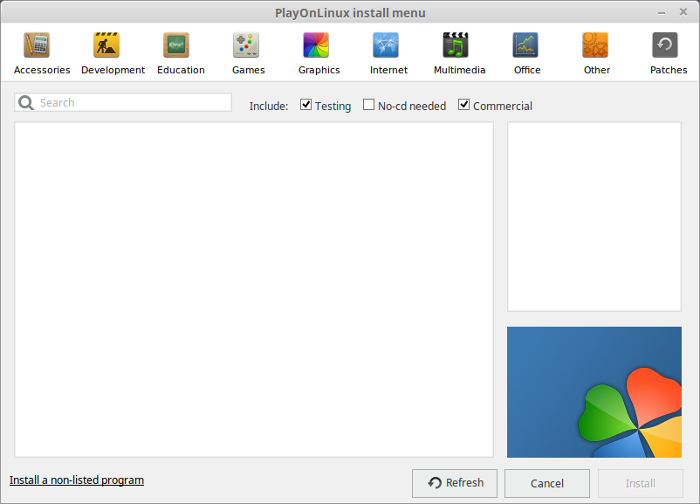Browse the Office category
Screen dimensions: 700x504
click(x=527, y=53)
